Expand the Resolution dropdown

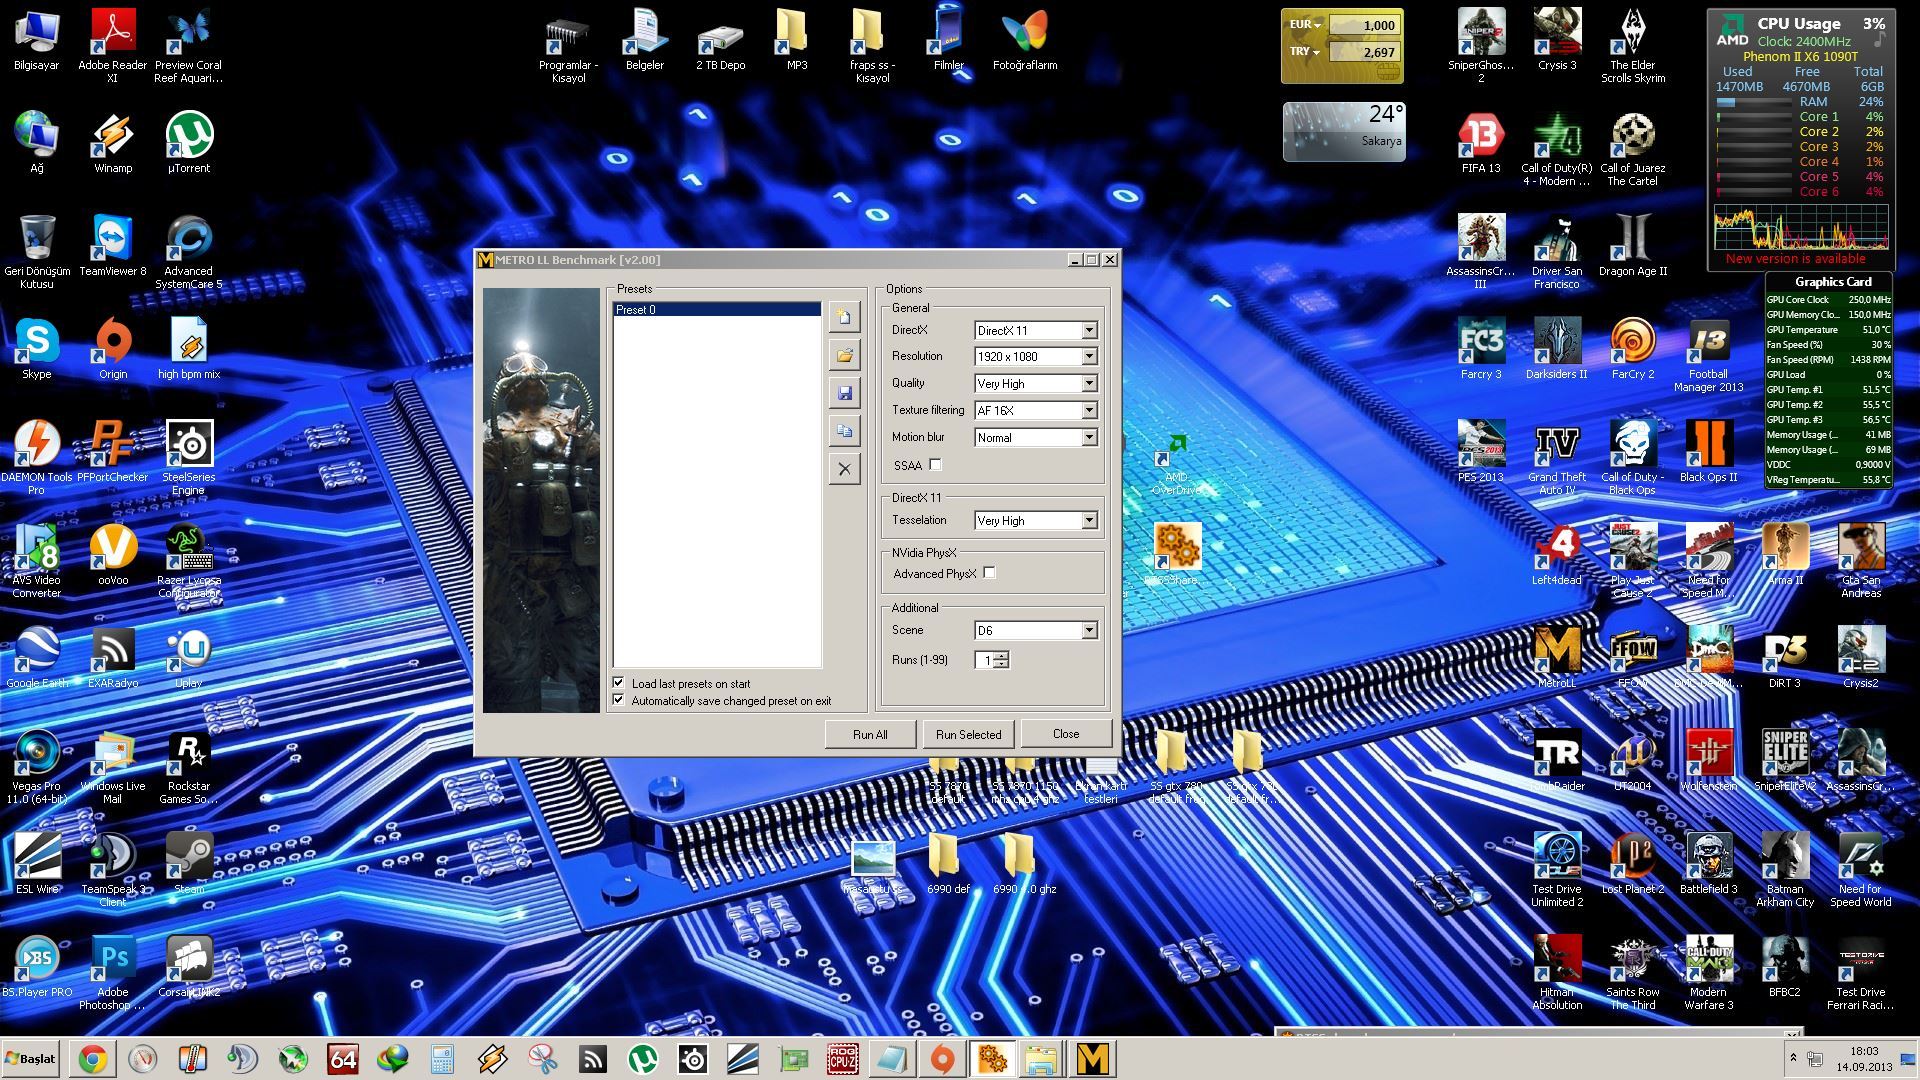(1089, 357)
